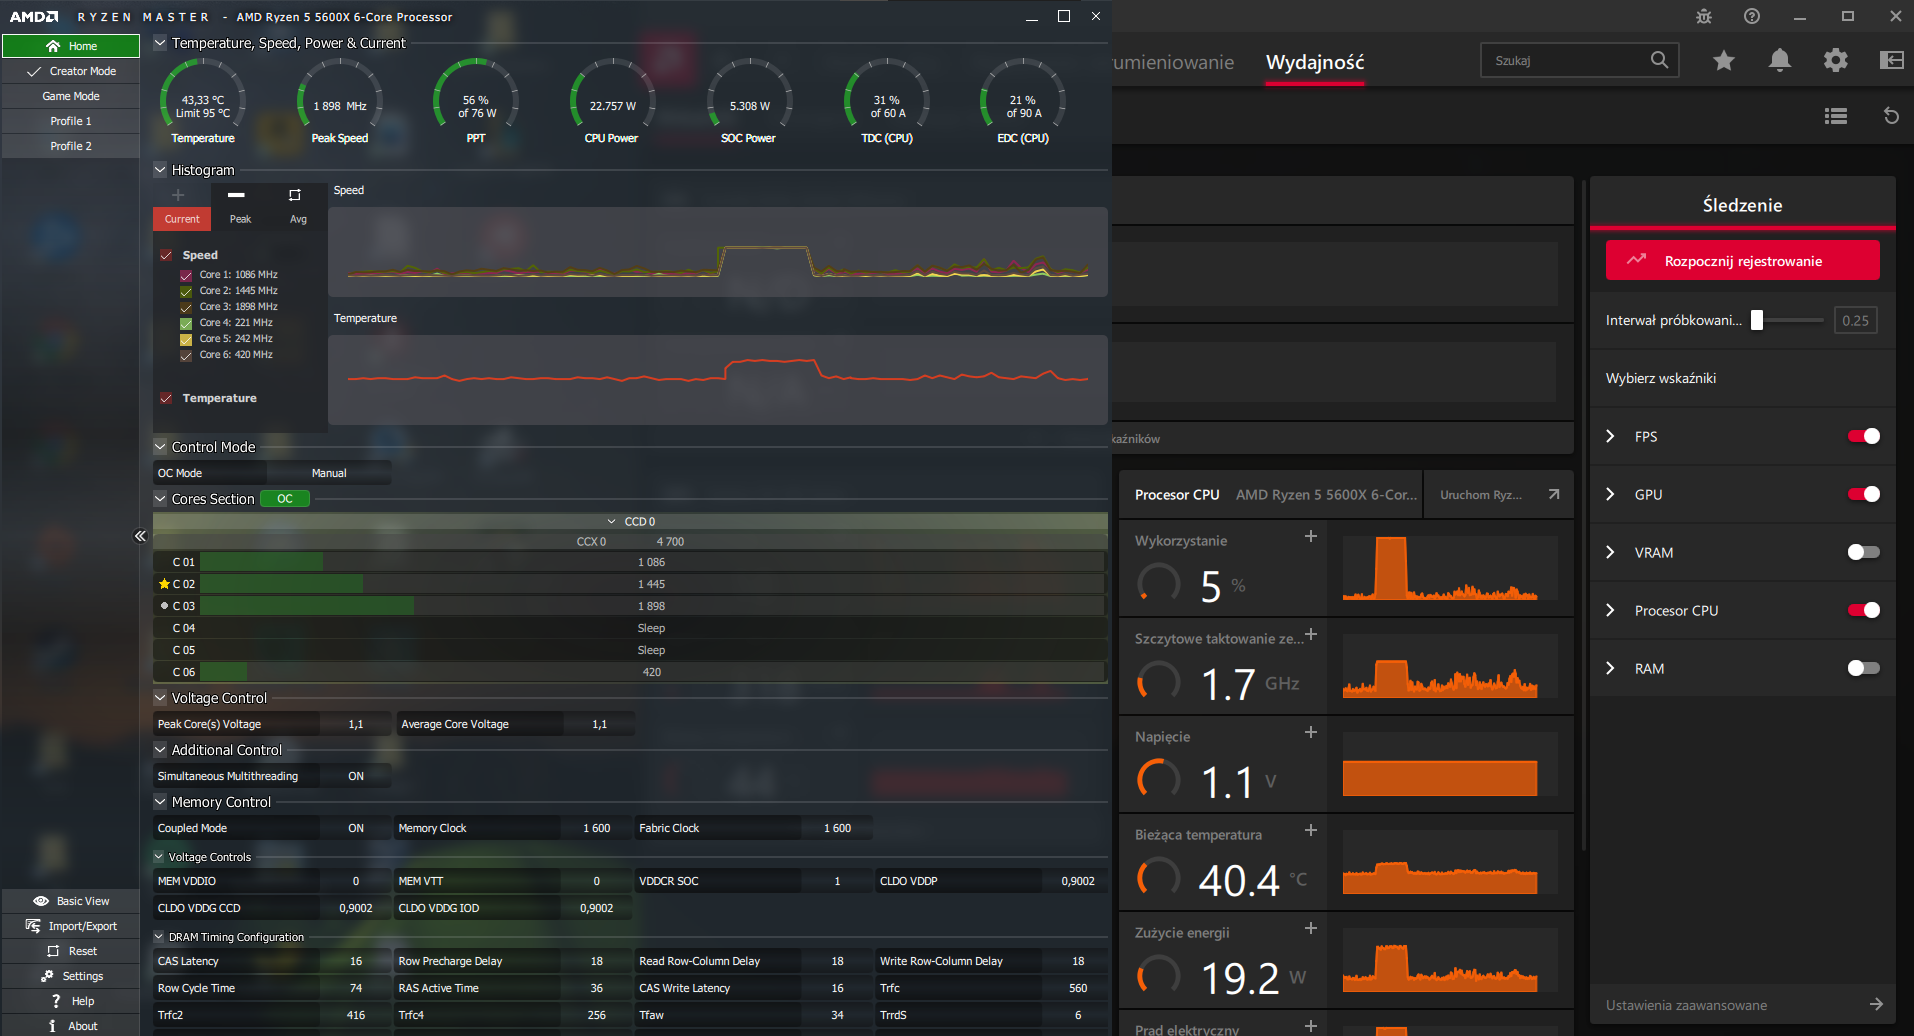Viewport: 1914px width, 1036px height.
Task: Disable the FPS tracking toggle
Action: click(1863, 436)
